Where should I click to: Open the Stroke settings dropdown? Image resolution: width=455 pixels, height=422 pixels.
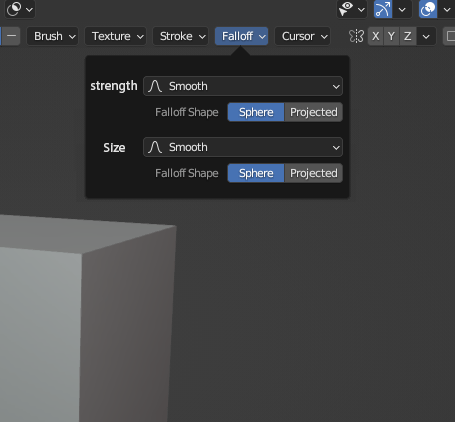[180, 36]
